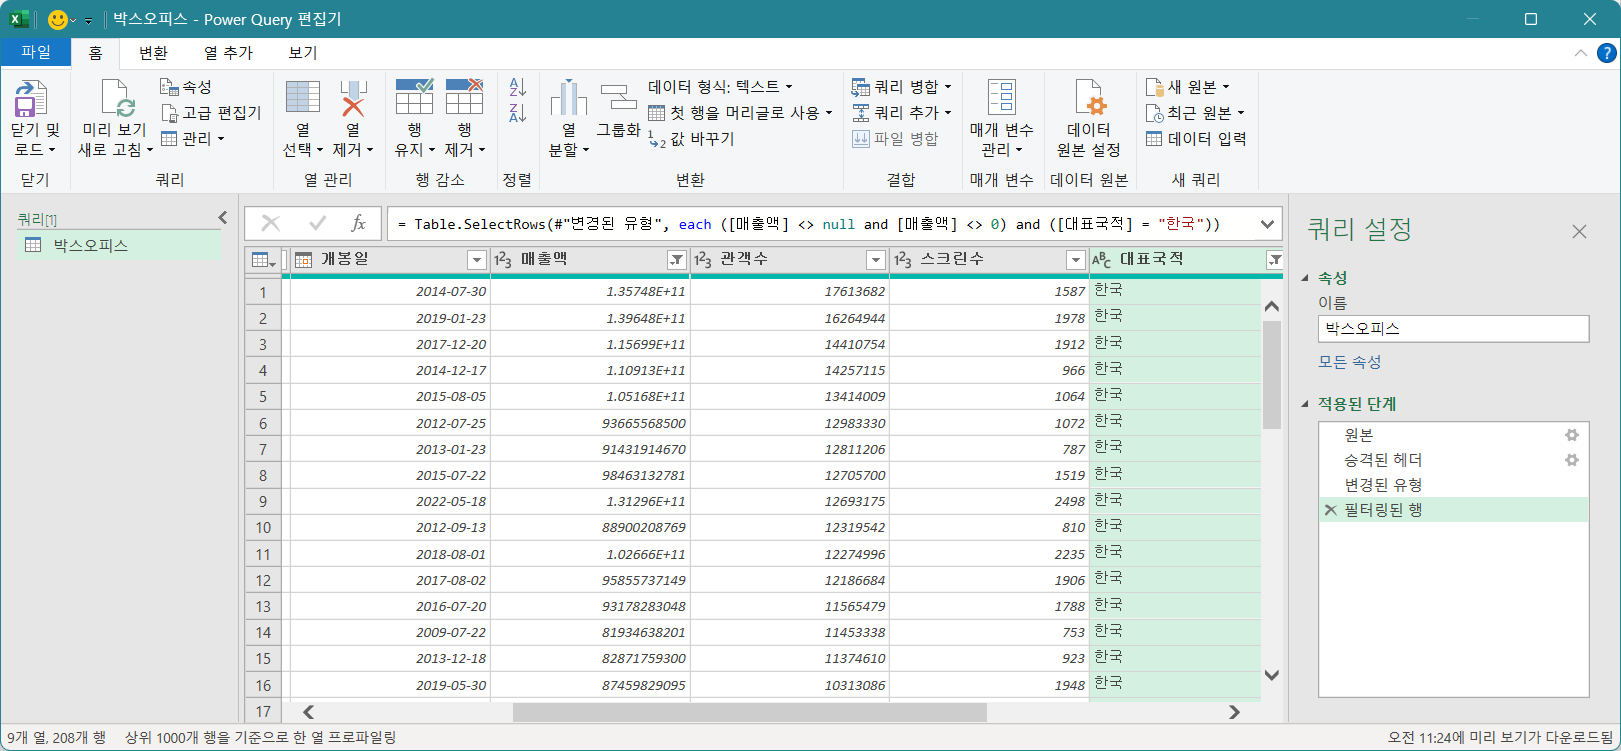Open 관객수 column filter dropdown
The height and width of the screenshot is (751, 1621).
pos(876,260)
